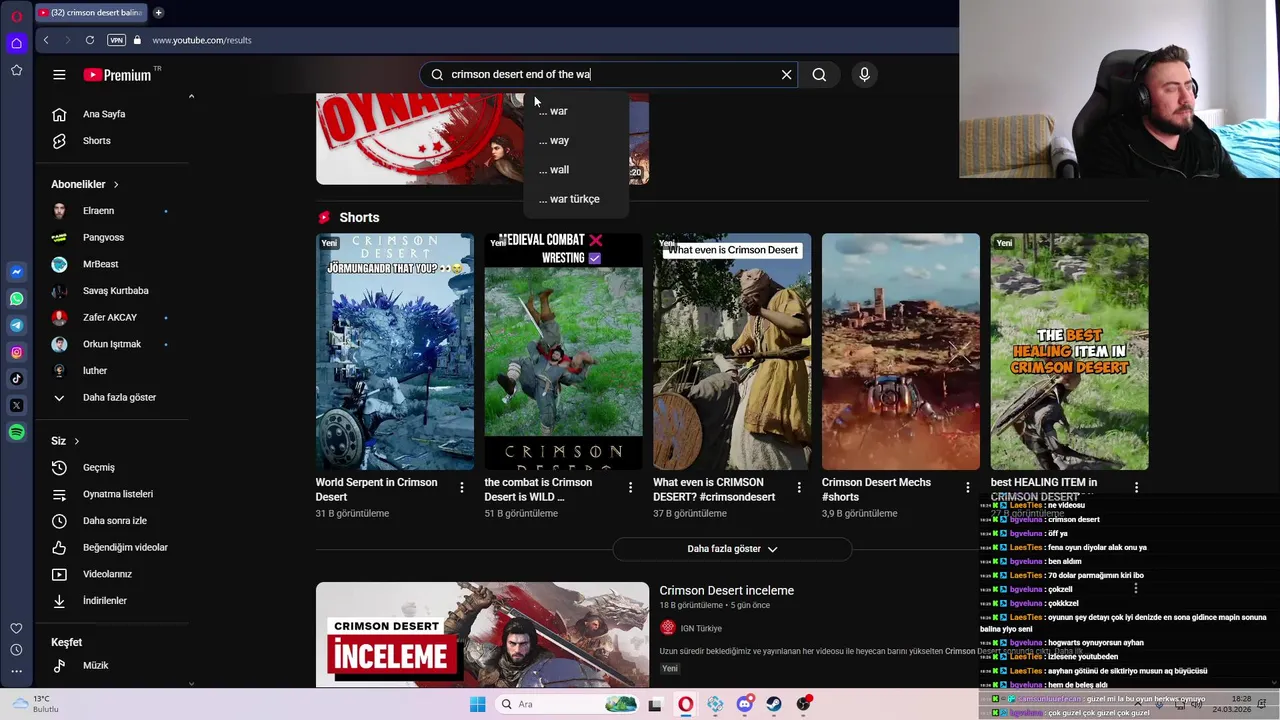Open the 'Crimson Desert inceleme' video title
The image size is (1280, 720).
[727, 591]
